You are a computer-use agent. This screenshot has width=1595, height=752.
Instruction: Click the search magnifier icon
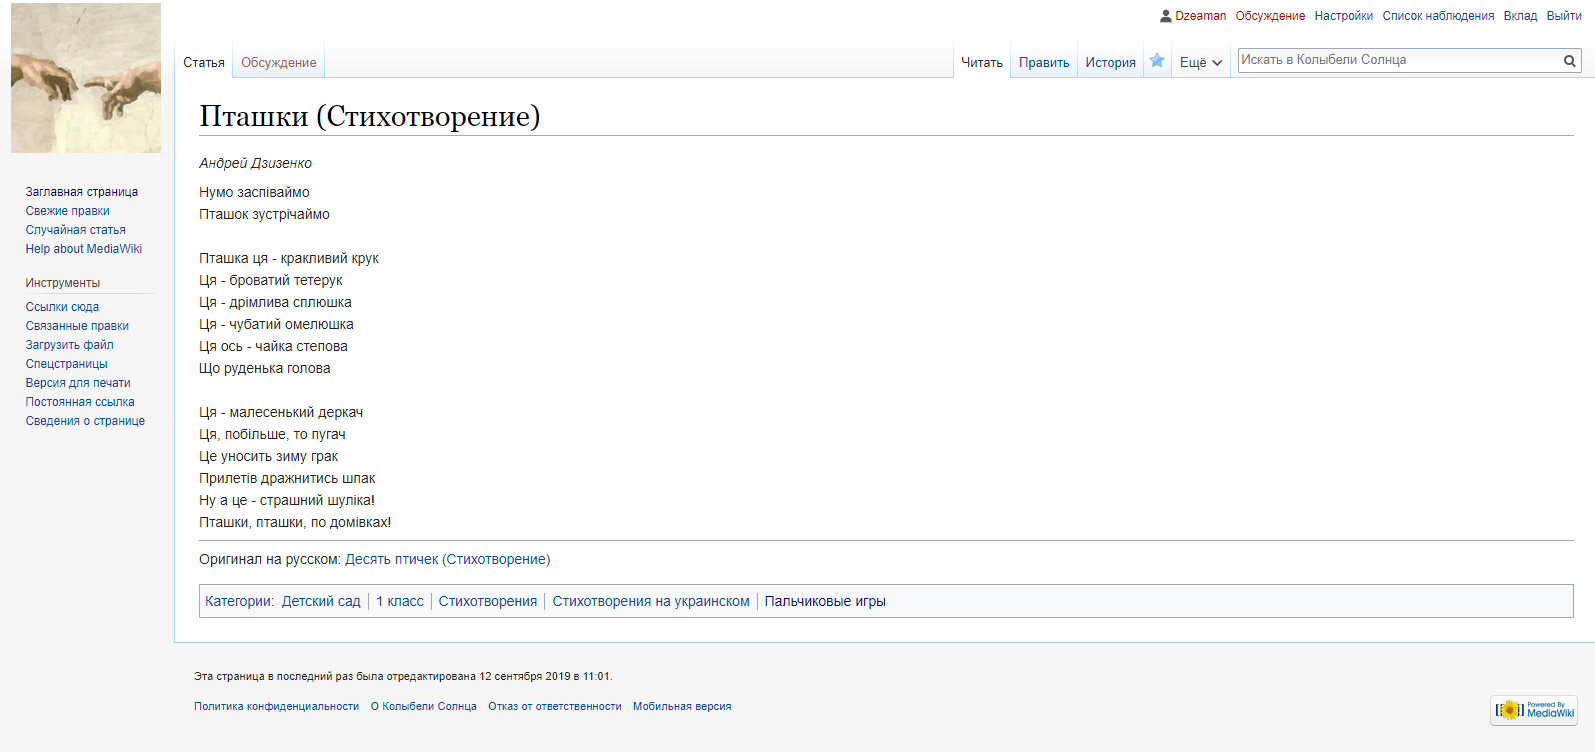point(1570,61)
